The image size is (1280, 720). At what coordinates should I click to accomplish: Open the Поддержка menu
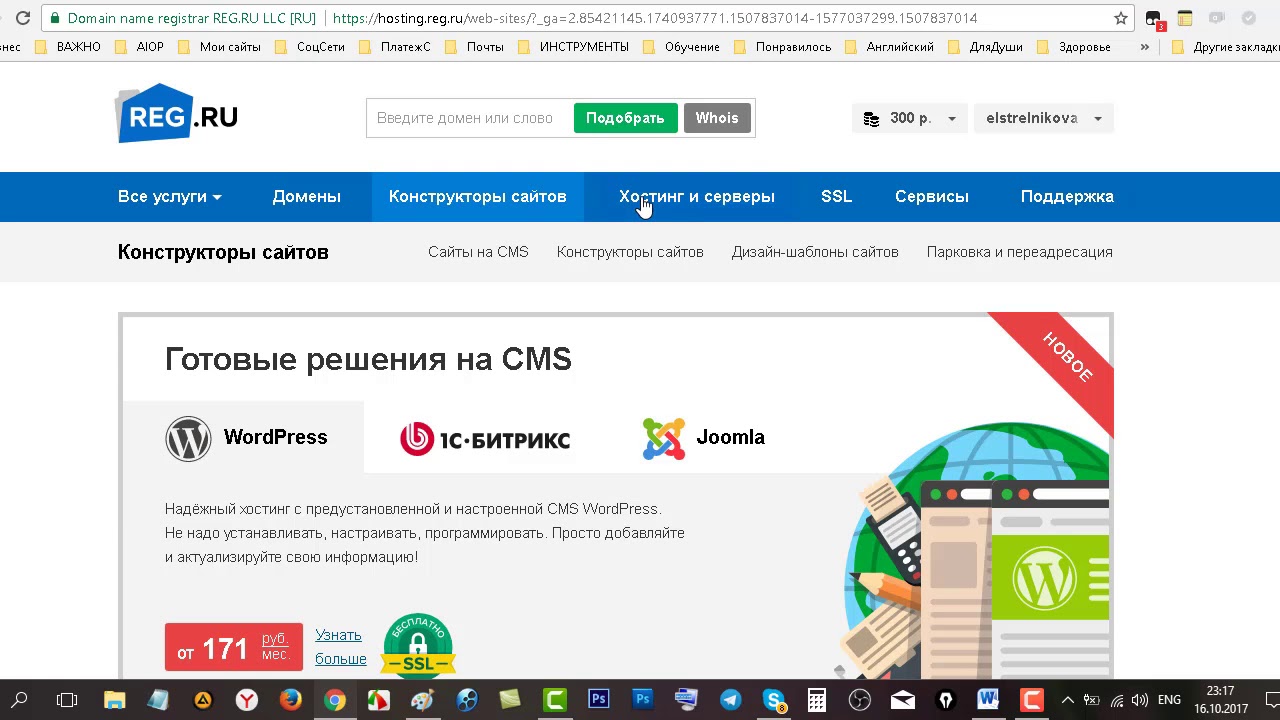[x=1067, y=196]
